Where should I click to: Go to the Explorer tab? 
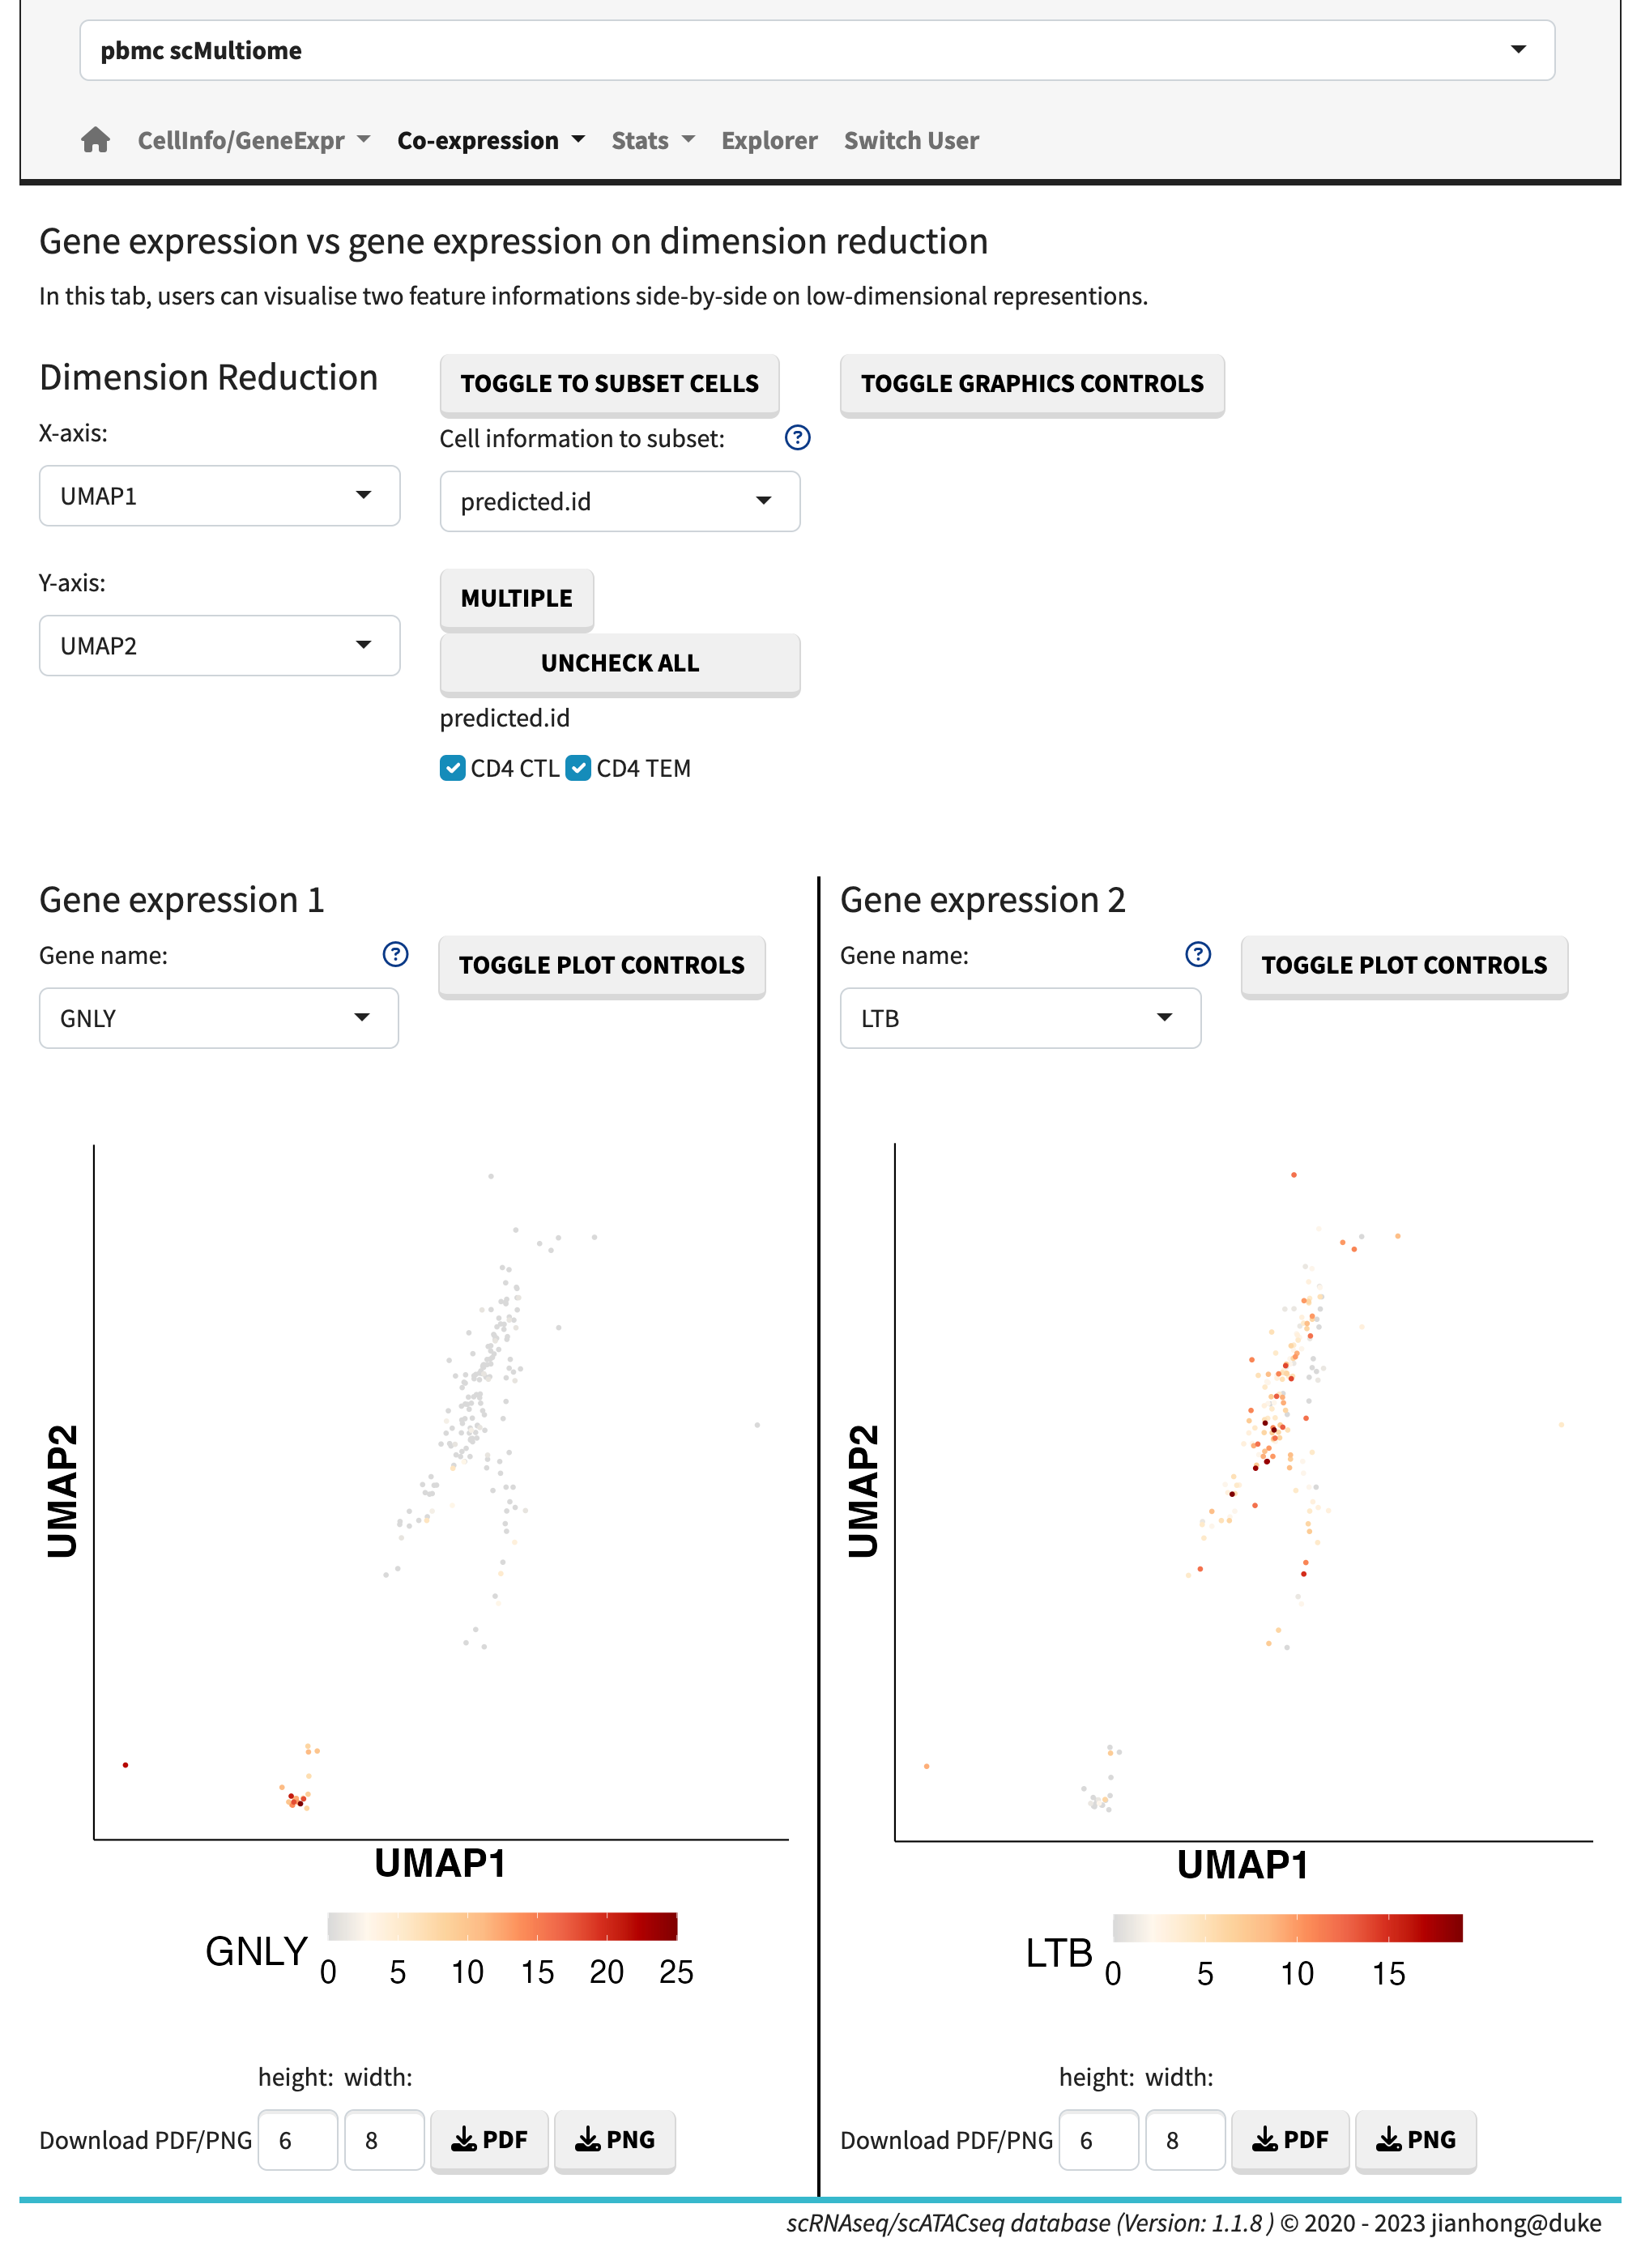point(769,141)
